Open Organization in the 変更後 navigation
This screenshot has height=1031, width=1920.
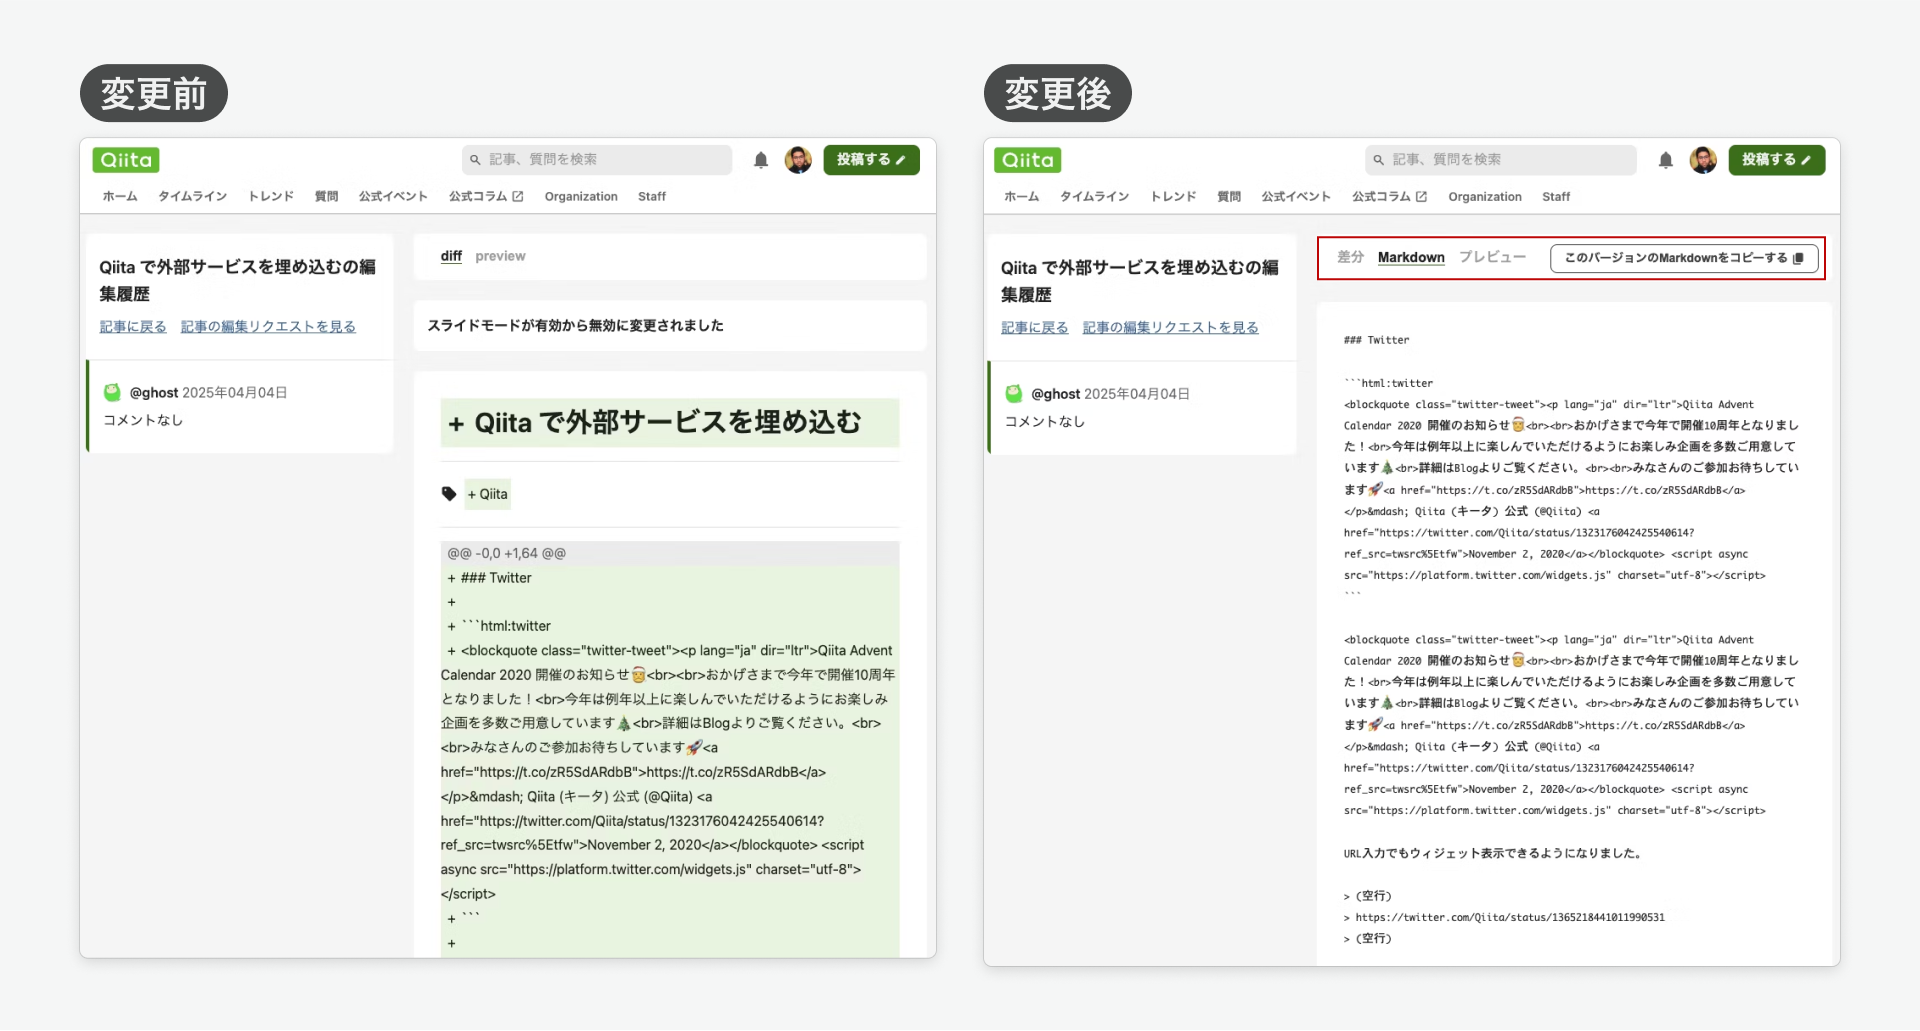pyautogui.click(x=1485, y=197)
